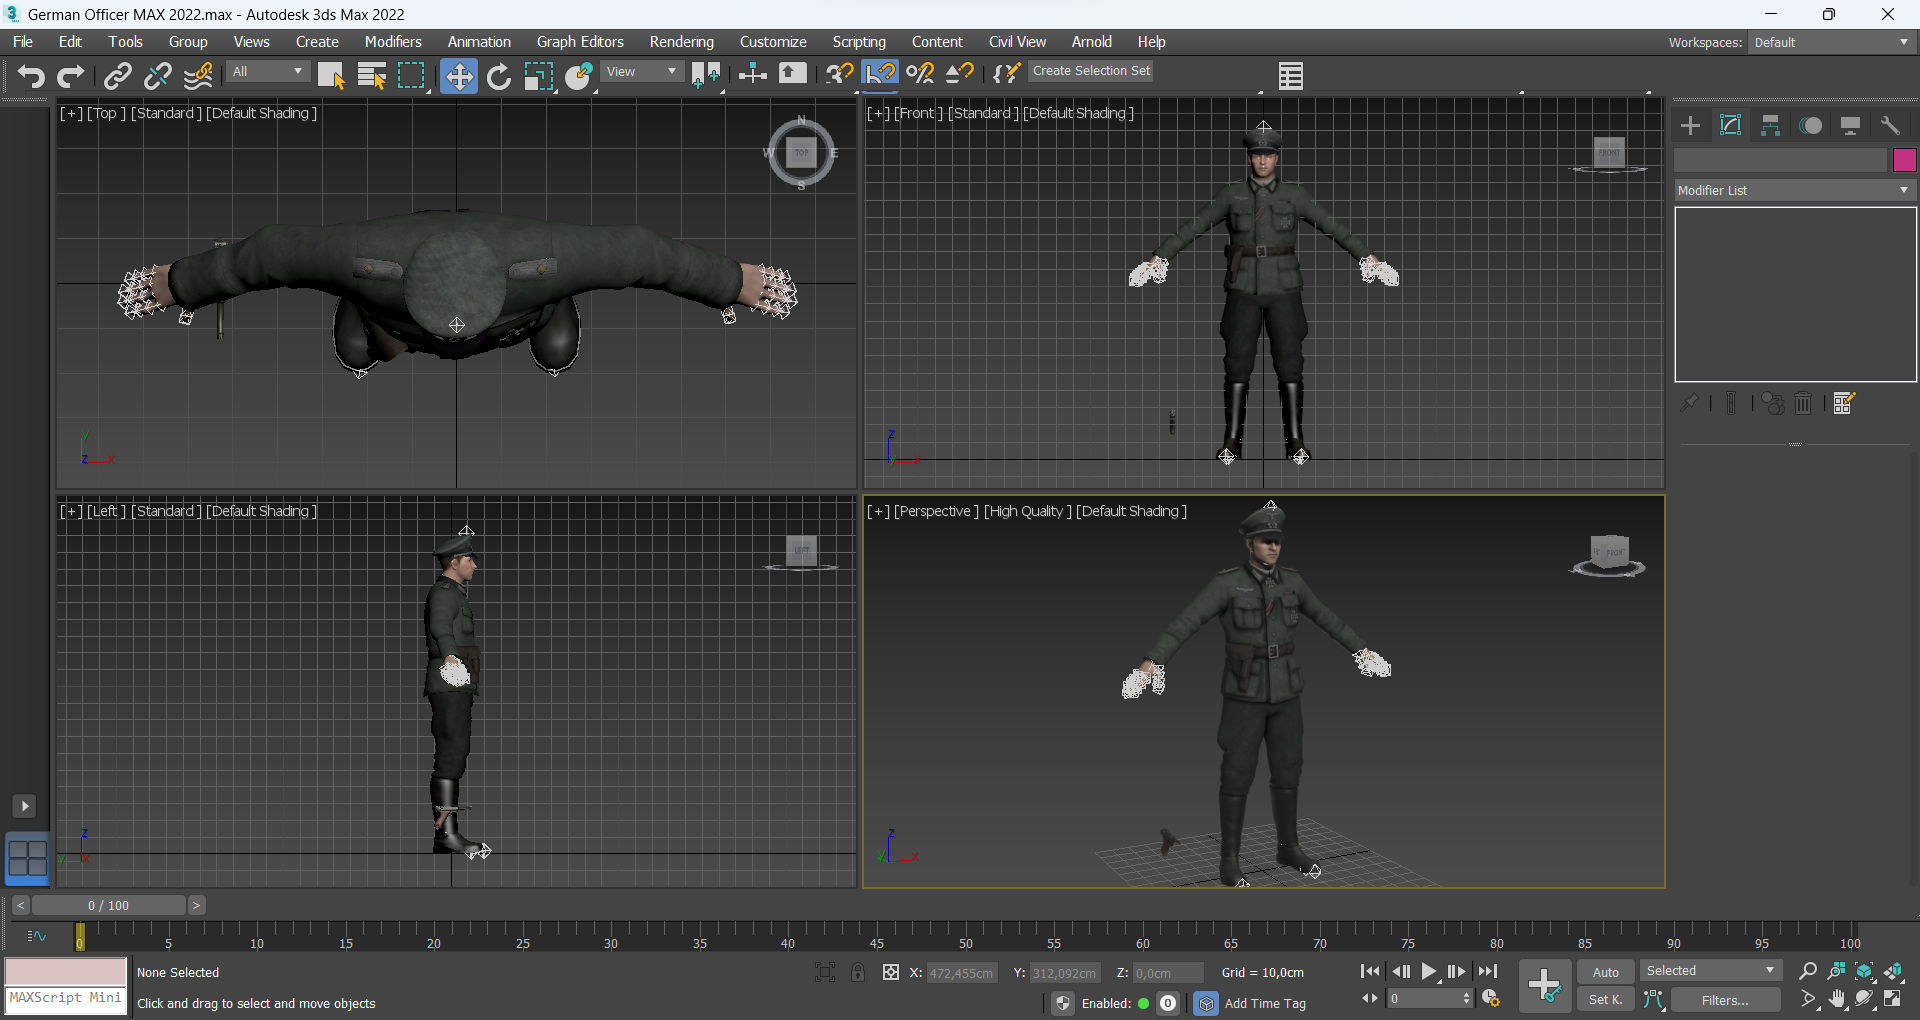Open the Modifiers menu
Viewport: 1920px width, 1020px height.
[x=393, y=42]
